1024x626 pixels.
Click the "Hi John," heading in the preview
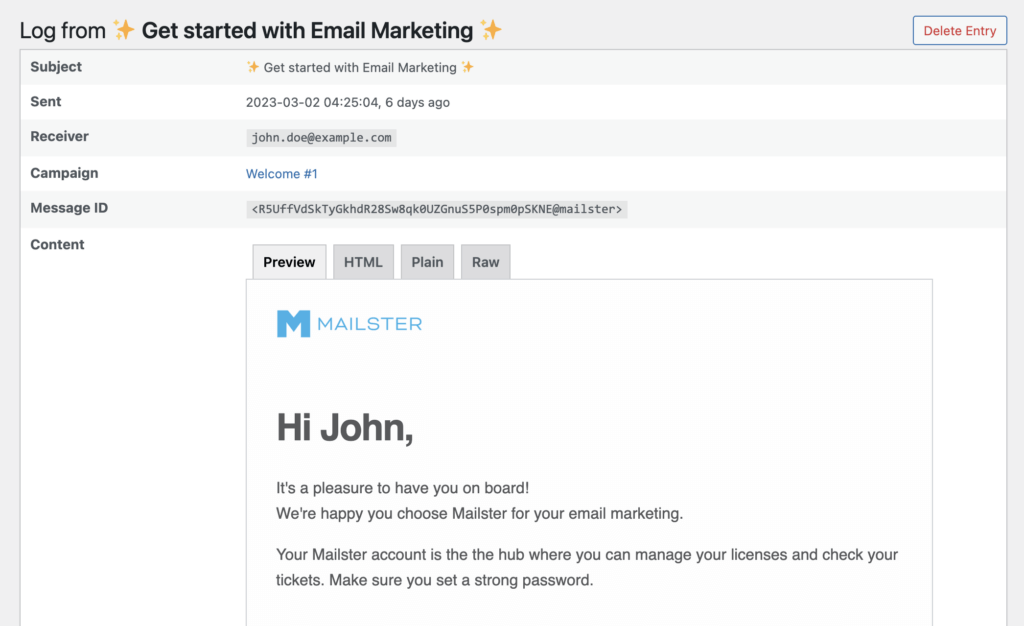pos(345,428)
